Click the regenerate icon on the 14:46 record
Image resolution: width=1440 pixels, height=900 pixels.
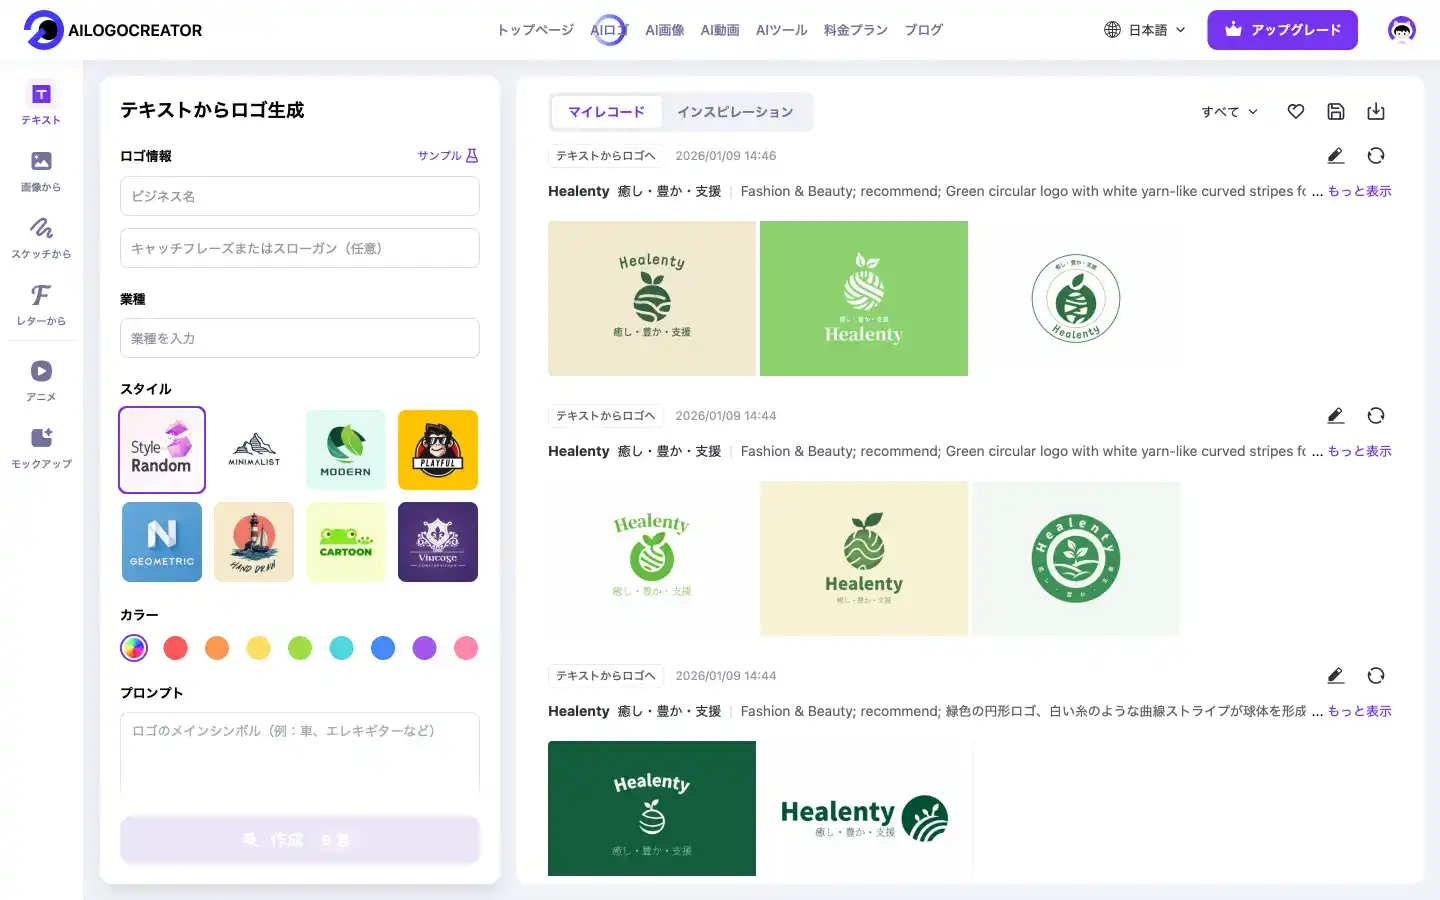pos(1375,156)
